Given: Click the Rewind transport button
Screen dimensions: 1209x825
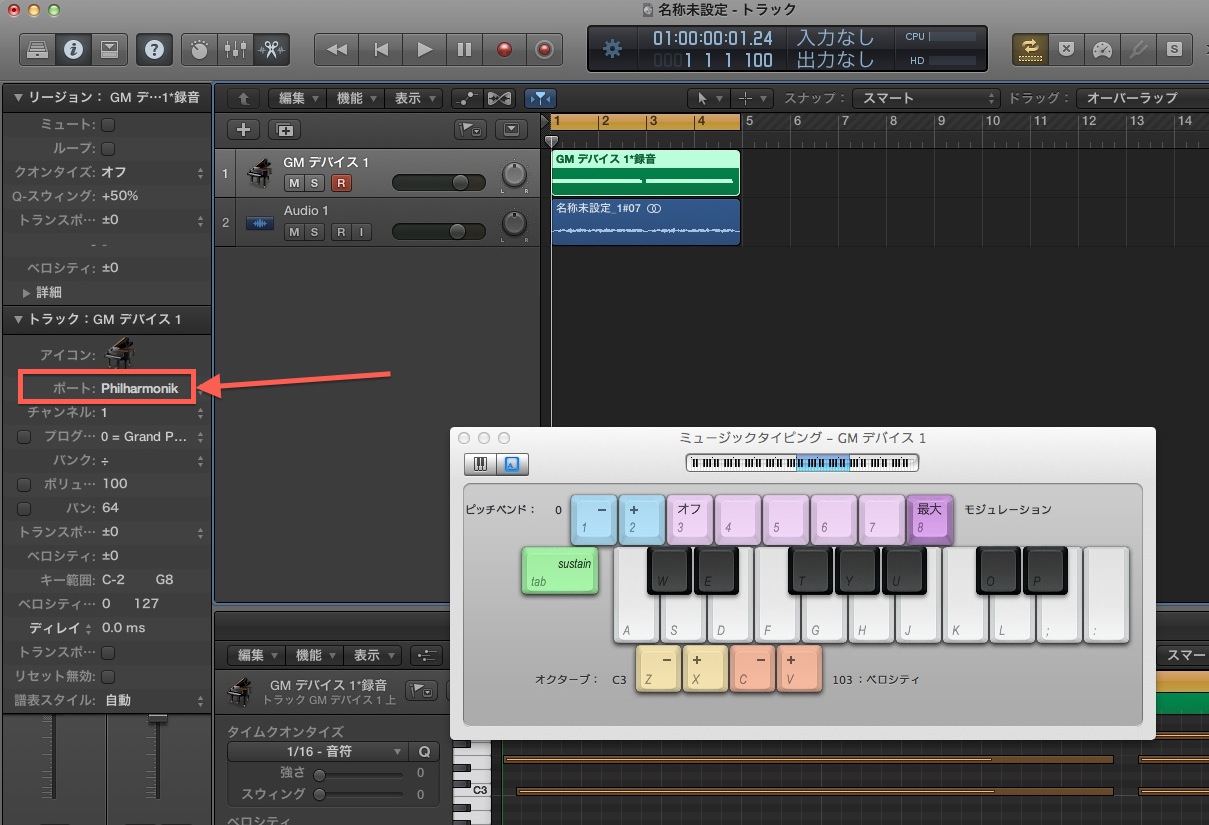Looking at the screenshot, I should pyautogui.click(x=337, y=48).
